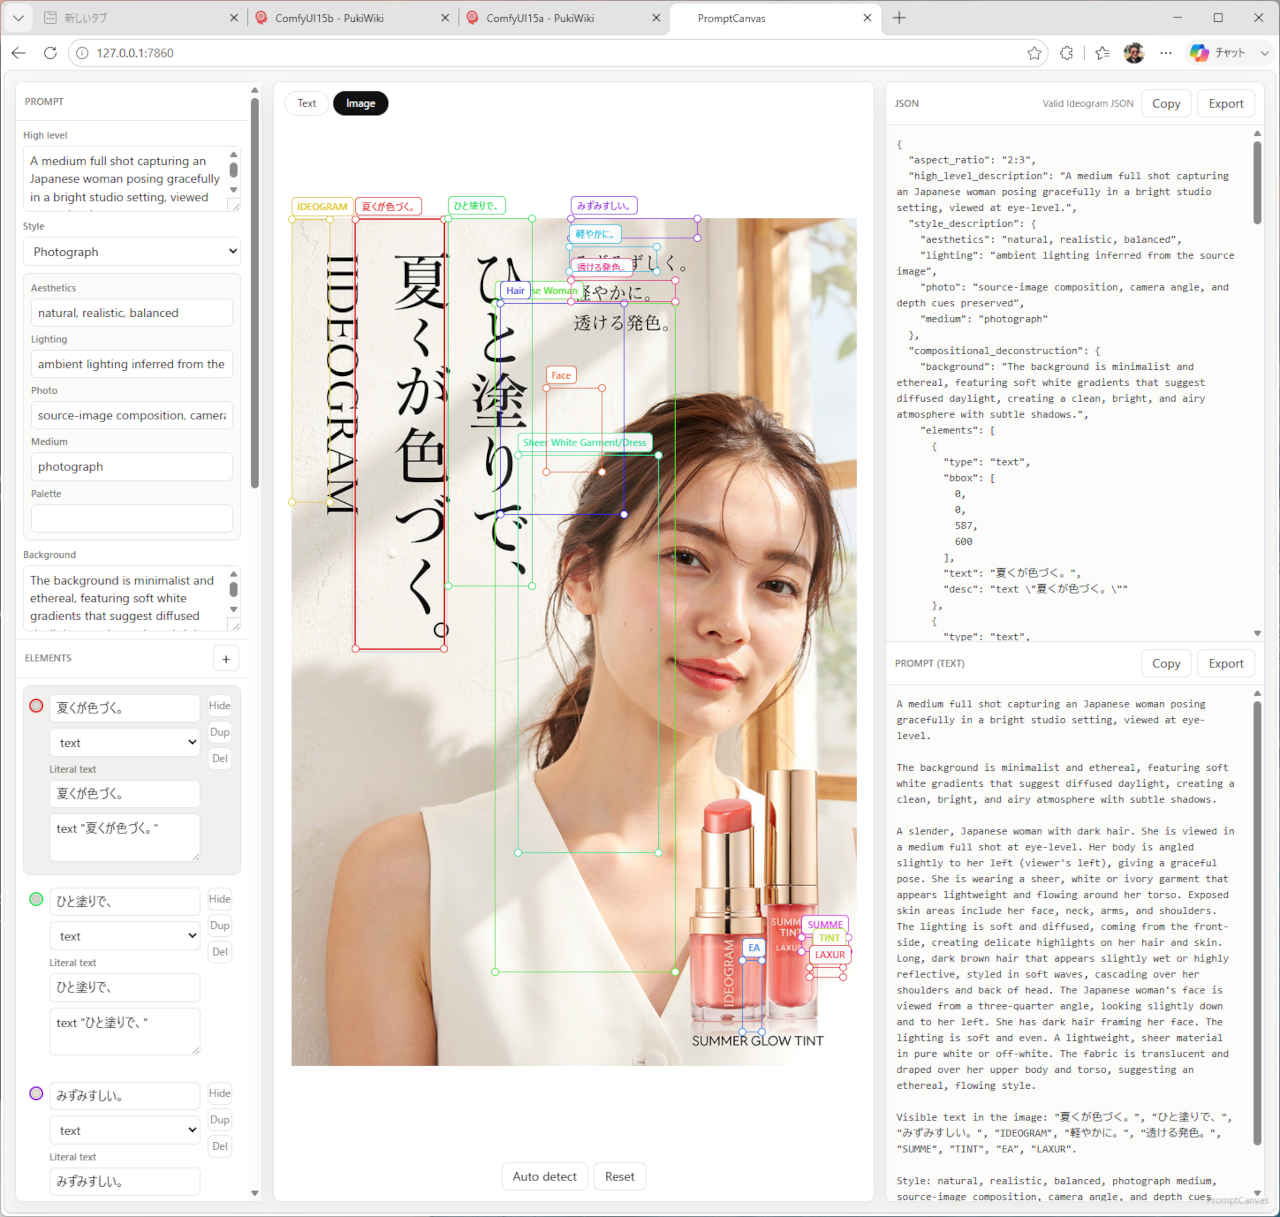Viewport: 1280px width, 1217px height.
Task: Select the Face box label on canvas
Action: pos(561,376)
